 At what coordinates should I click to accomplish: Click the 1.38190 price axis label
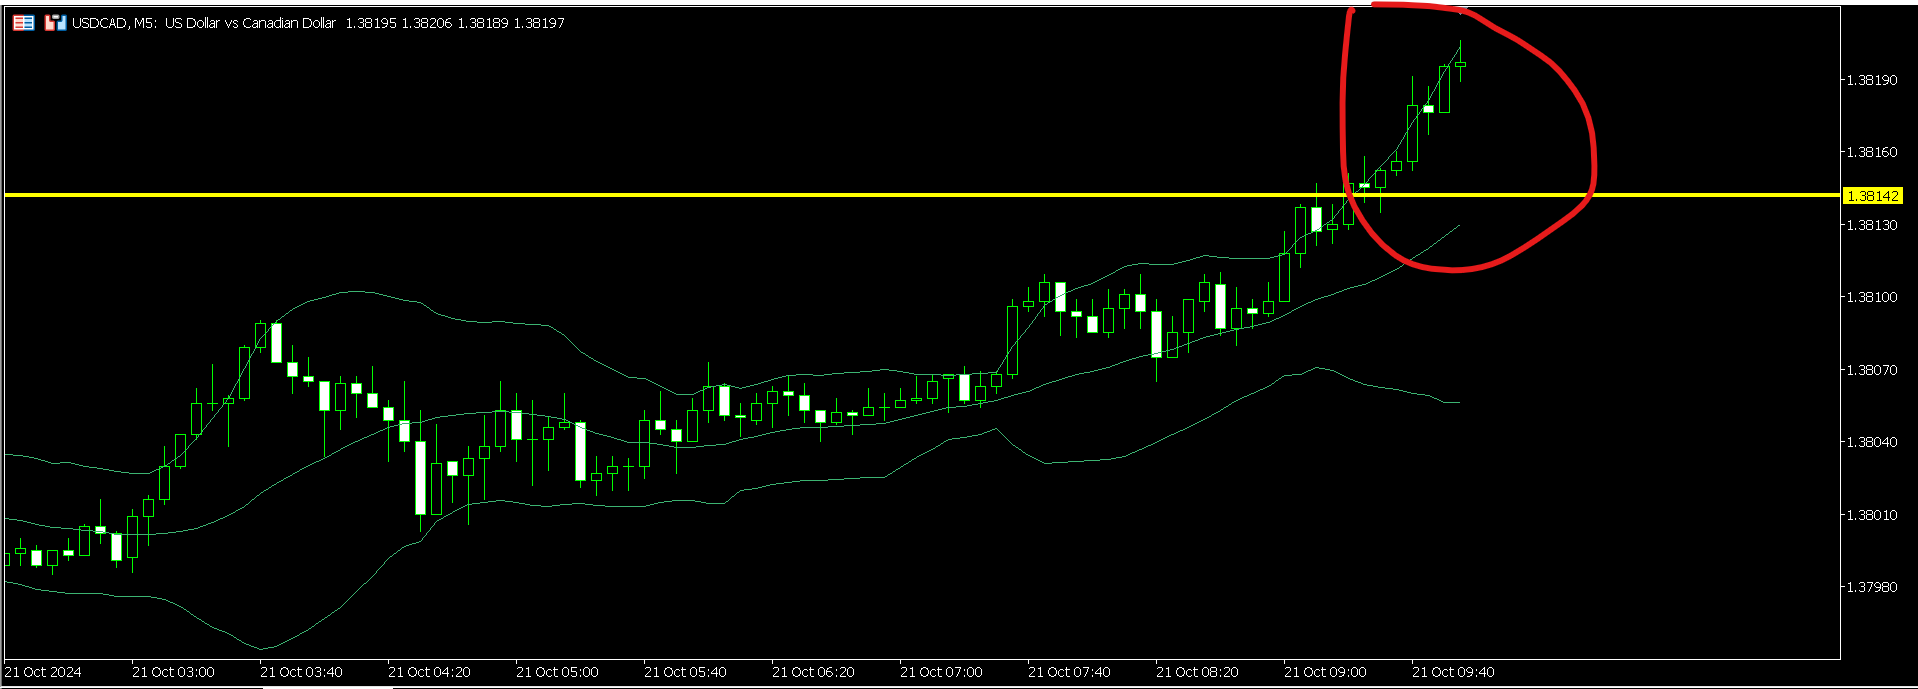pyautogui.click(x=1871, y=80)
